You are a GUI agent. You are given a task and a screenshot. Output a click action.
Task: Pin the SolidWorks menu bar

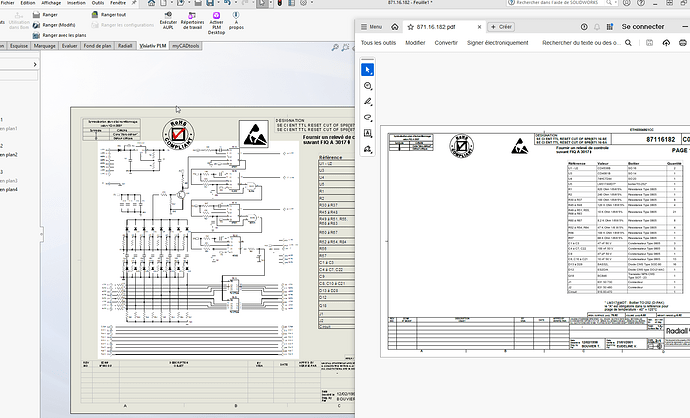point(134,3)
